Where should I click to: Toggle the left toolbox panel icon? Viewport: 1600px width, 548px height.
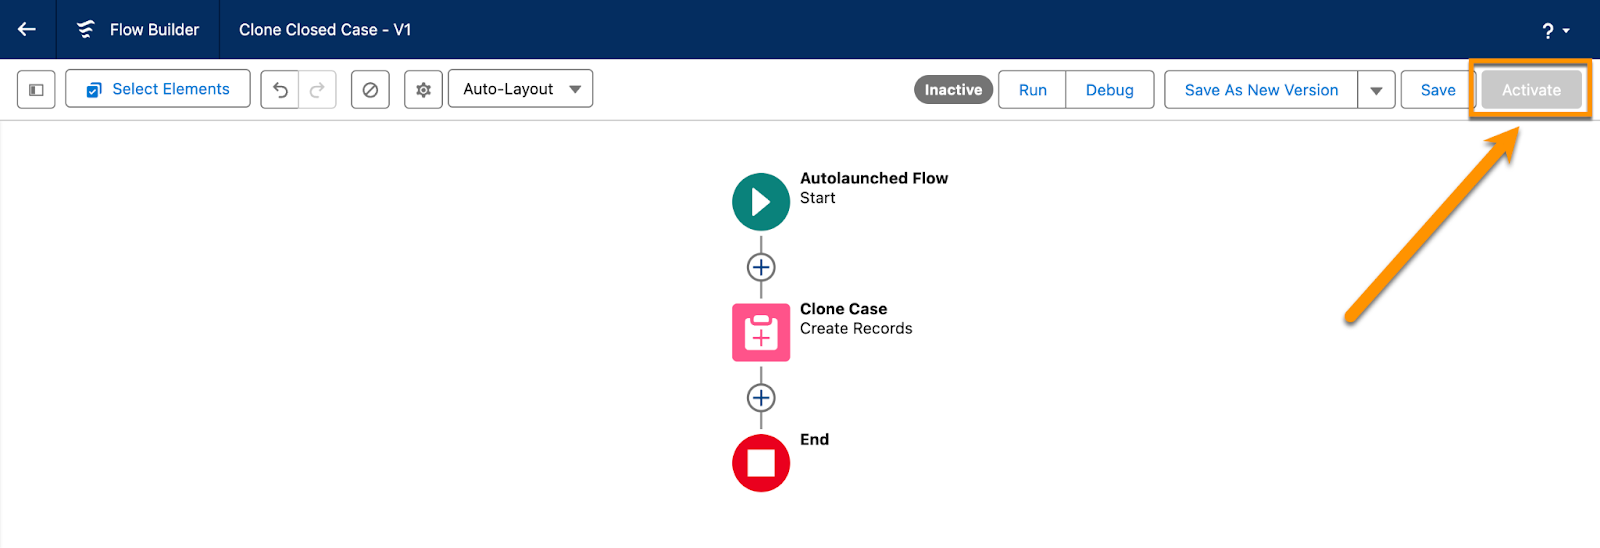tap(36, 89)
